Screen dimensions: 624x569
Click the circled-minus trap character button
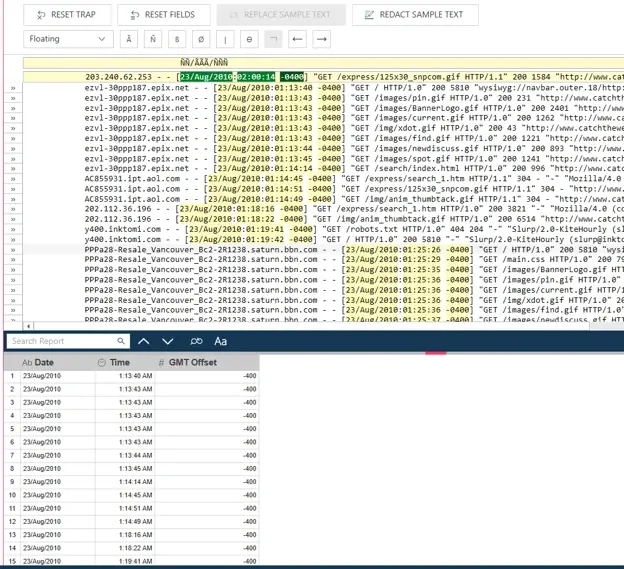(249, 39)
